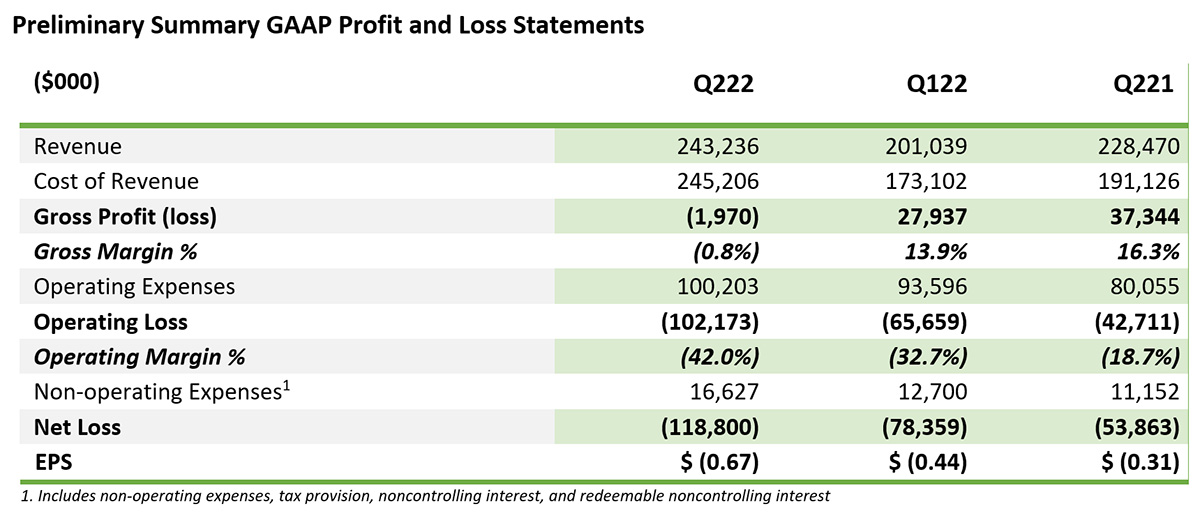Click the Q221 gross margin 16.3%
The width and height of the screenshot is (1200, 527).
point(1147,252)
